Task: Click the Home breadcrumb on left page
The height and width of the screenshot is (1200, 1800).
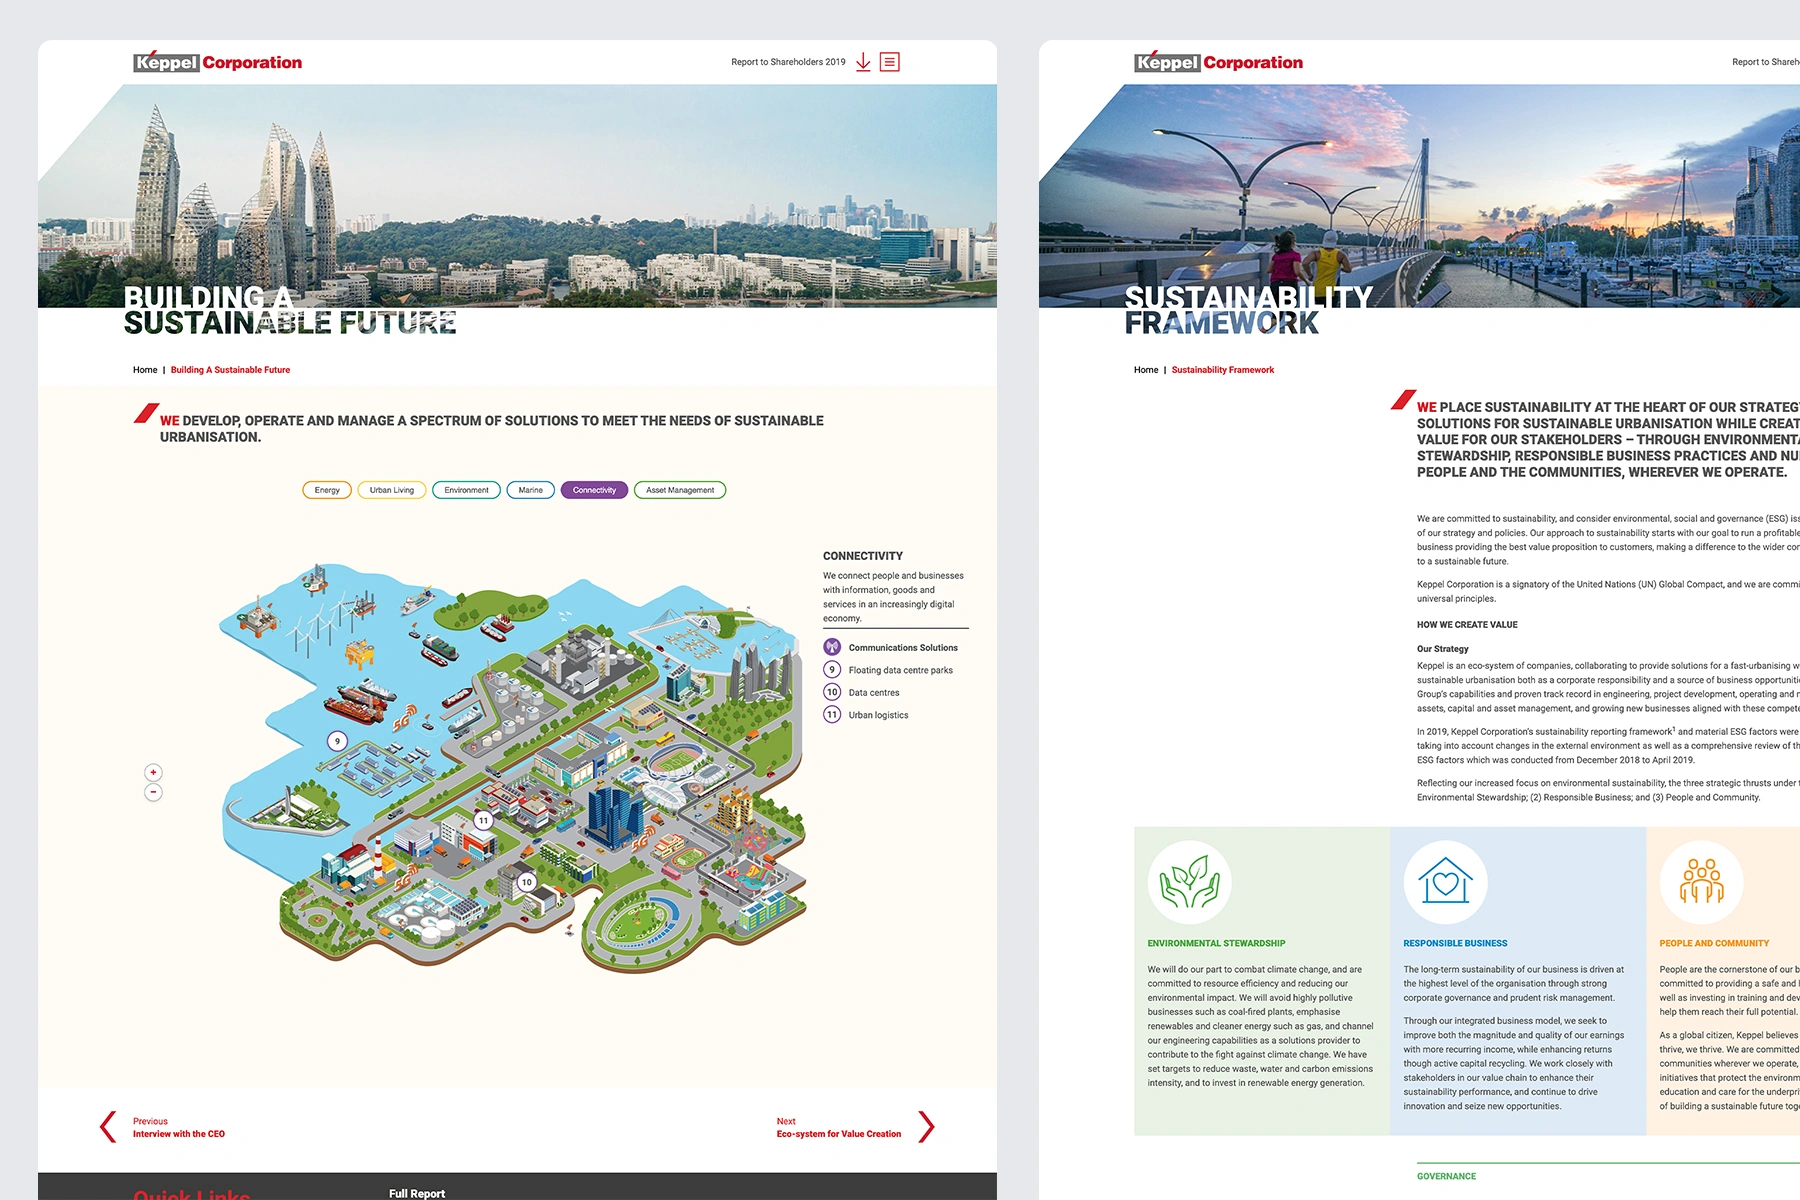Action: coord(145,370)
